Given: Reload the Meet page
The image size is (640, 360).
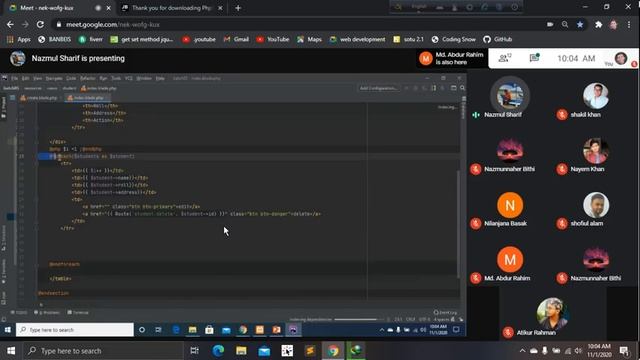Looking at the screenshot, I should pyautogui.click(x=40, y=24).
